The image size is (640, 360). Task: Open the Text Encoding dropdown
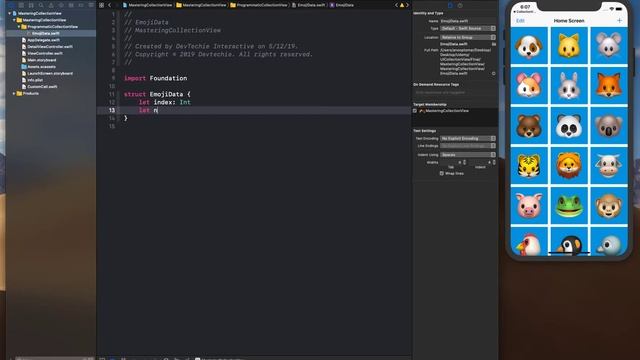click(468, 138)
